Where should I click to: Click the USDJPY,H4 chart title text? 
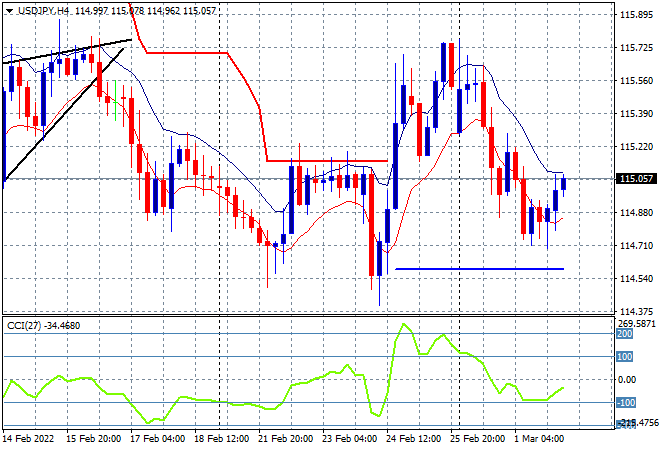[43, 11]
